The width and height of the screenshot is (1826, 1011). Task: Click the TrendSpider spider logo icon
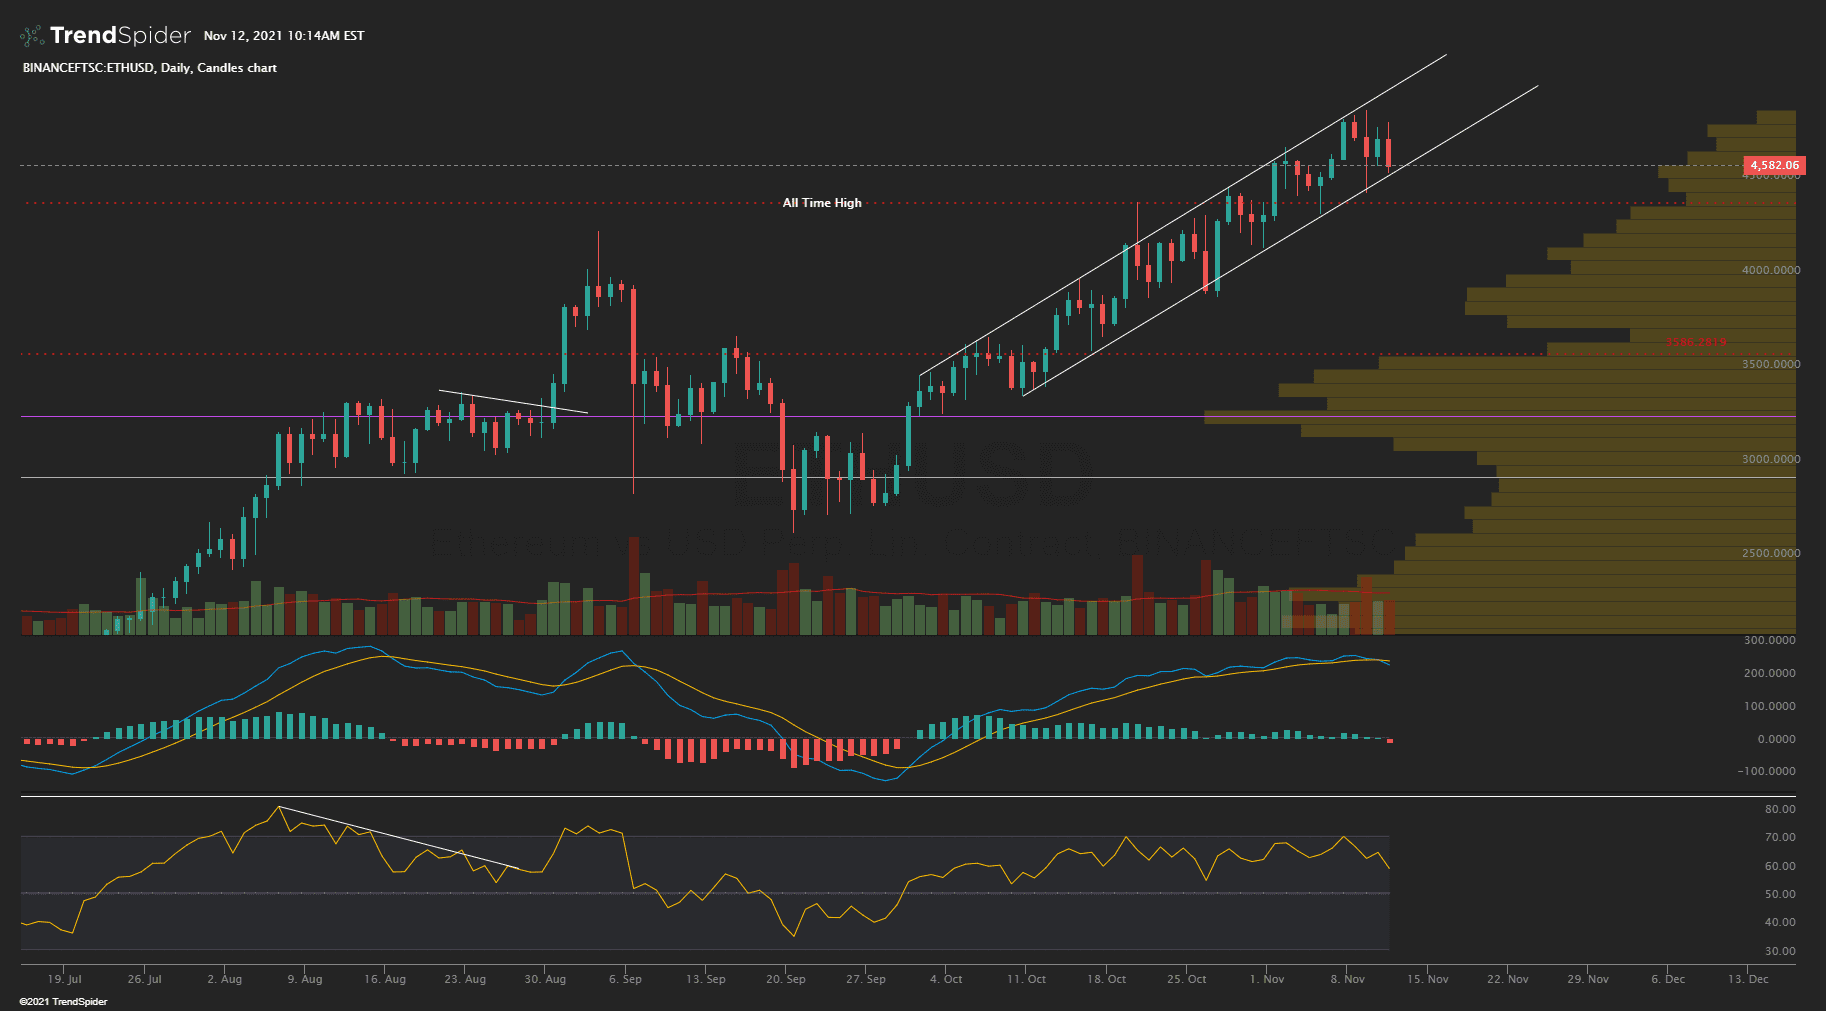pos(32,36)
